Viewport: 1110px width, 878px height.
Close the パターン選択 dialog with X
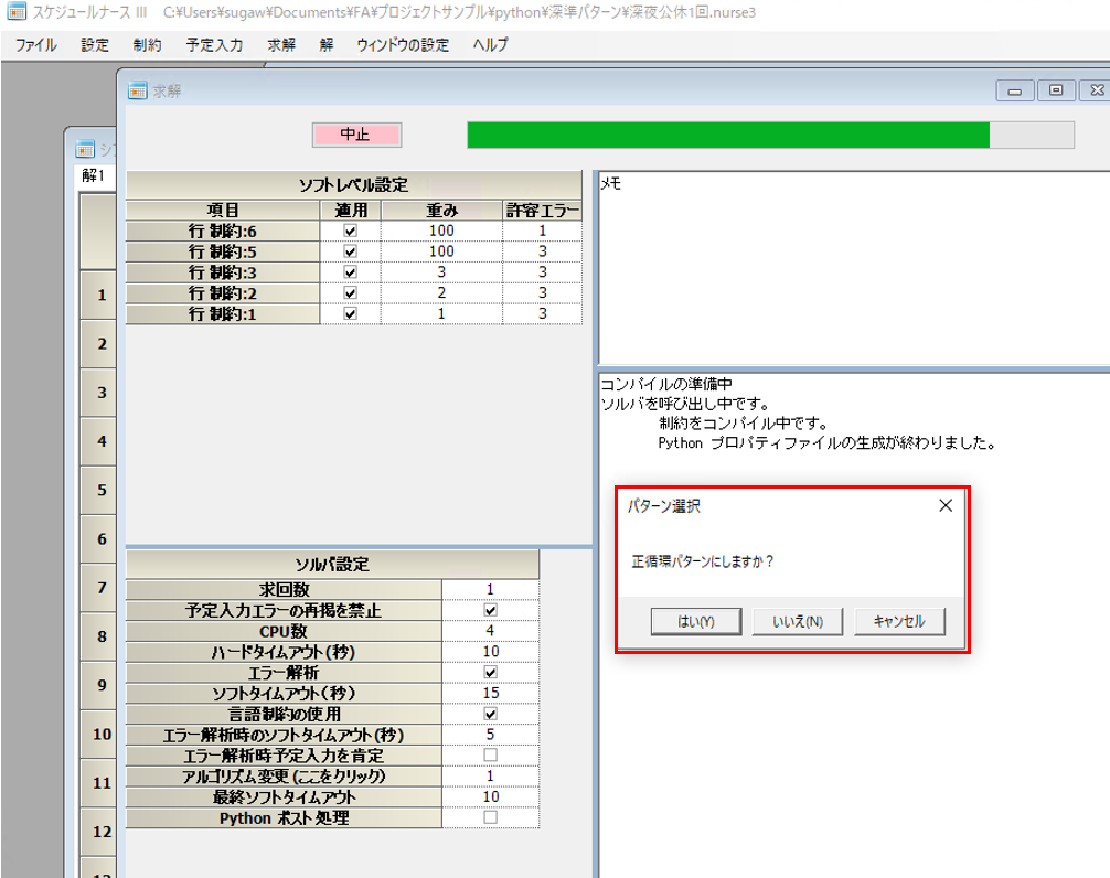945,506
